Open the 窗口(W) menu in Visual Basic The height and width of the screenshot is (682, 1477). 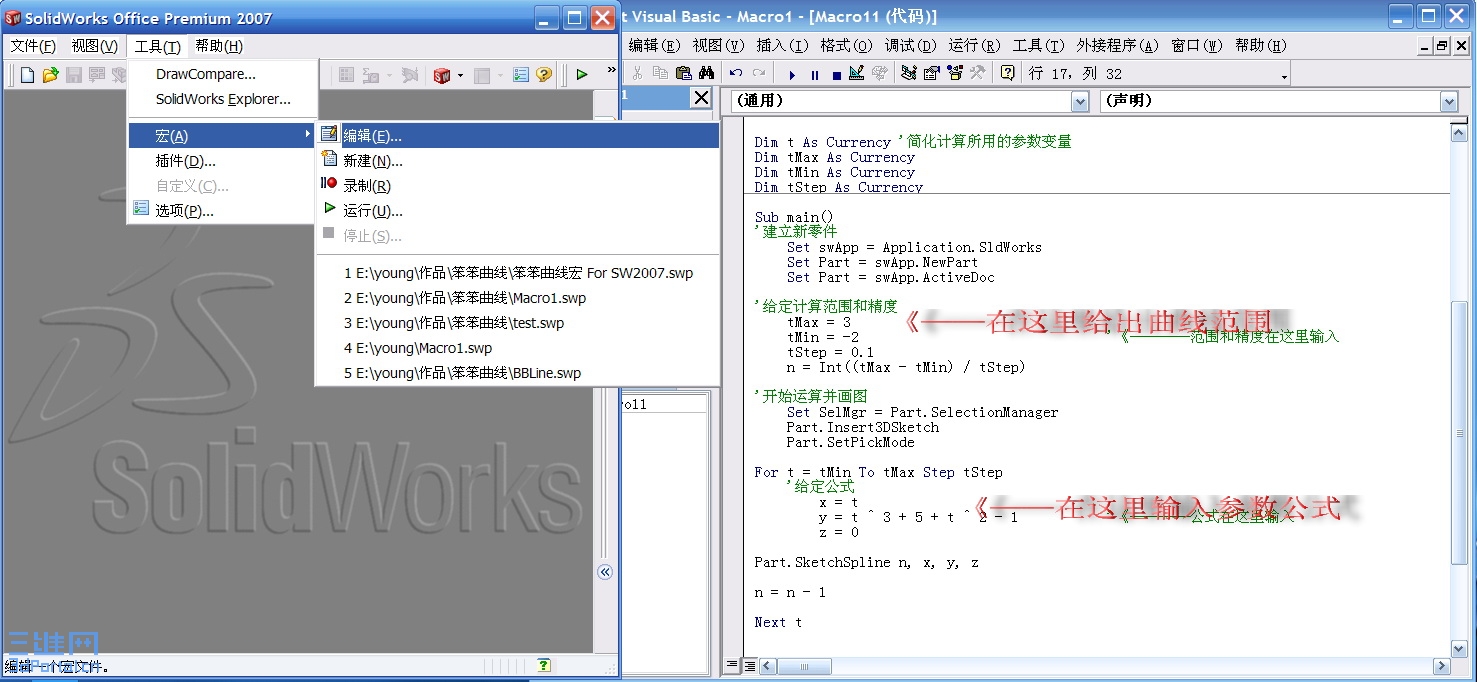pyautogui.click(x=1197, y=46)
